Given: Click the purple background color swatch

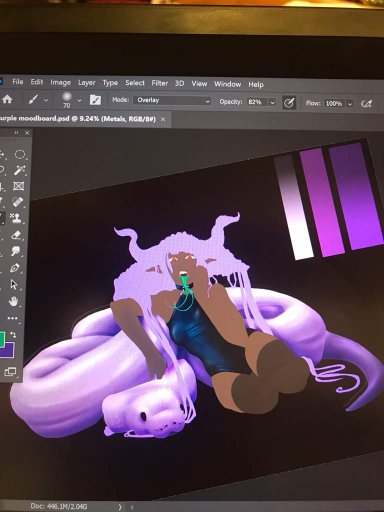Looking at the screenshot, I should (x=8, y=351).
